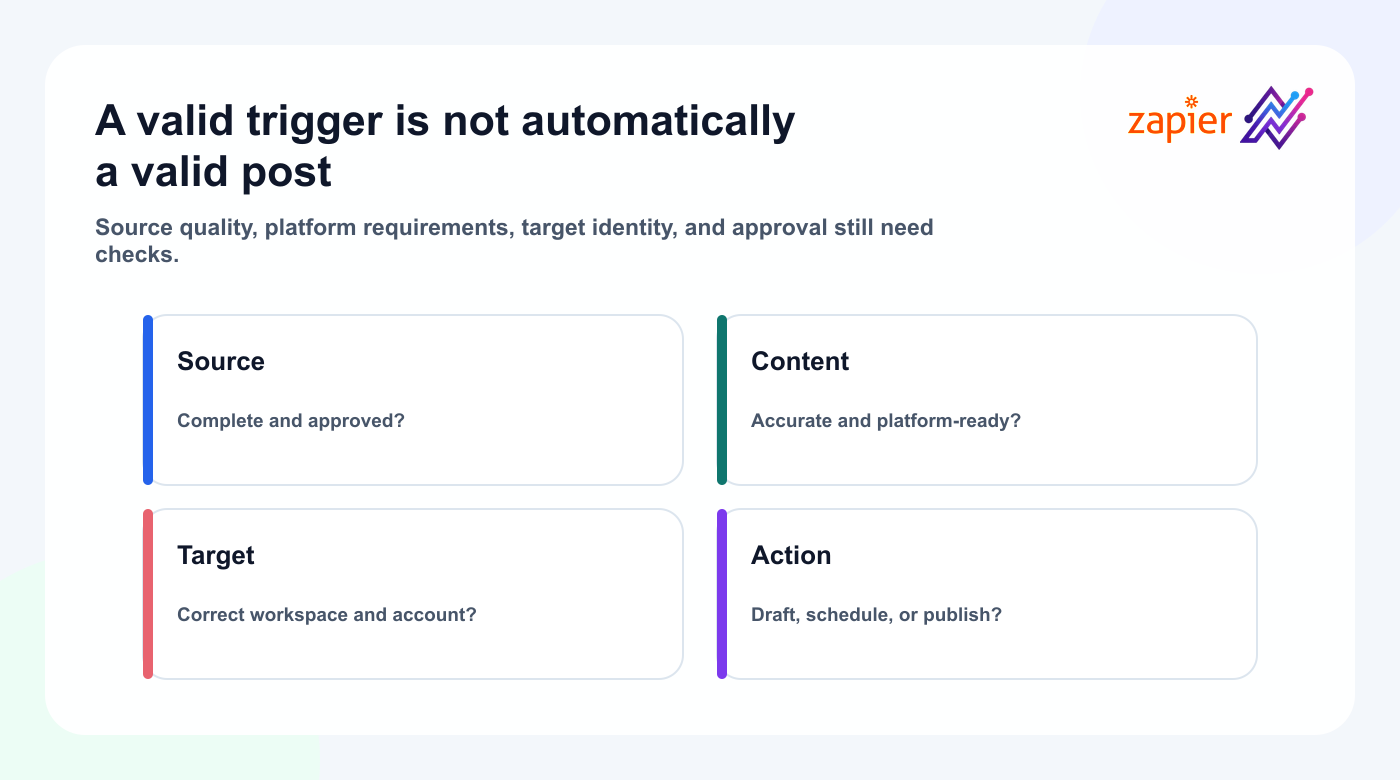This screenshot has width=1400, height=780.
Task: Click the text "Complete and approved?"
Action: coord(291,420)
